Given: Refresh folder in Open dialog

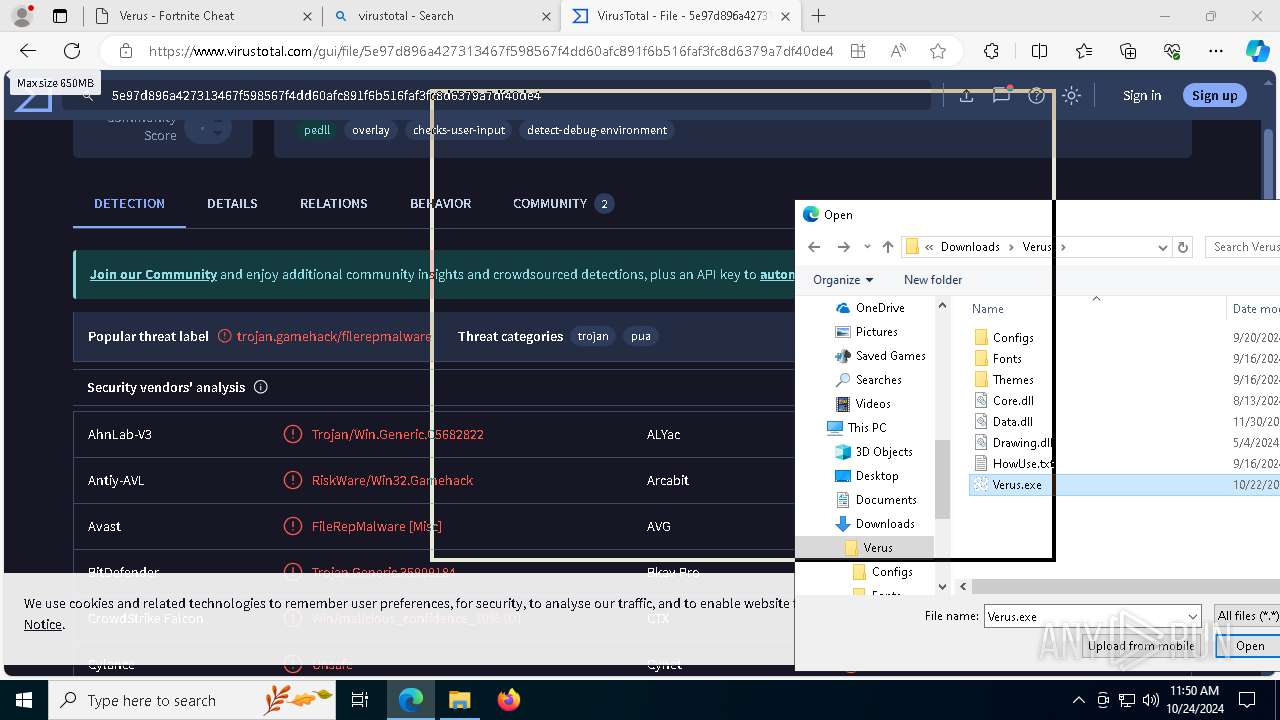Looking at the screenshot, I should click(1183, 247).
